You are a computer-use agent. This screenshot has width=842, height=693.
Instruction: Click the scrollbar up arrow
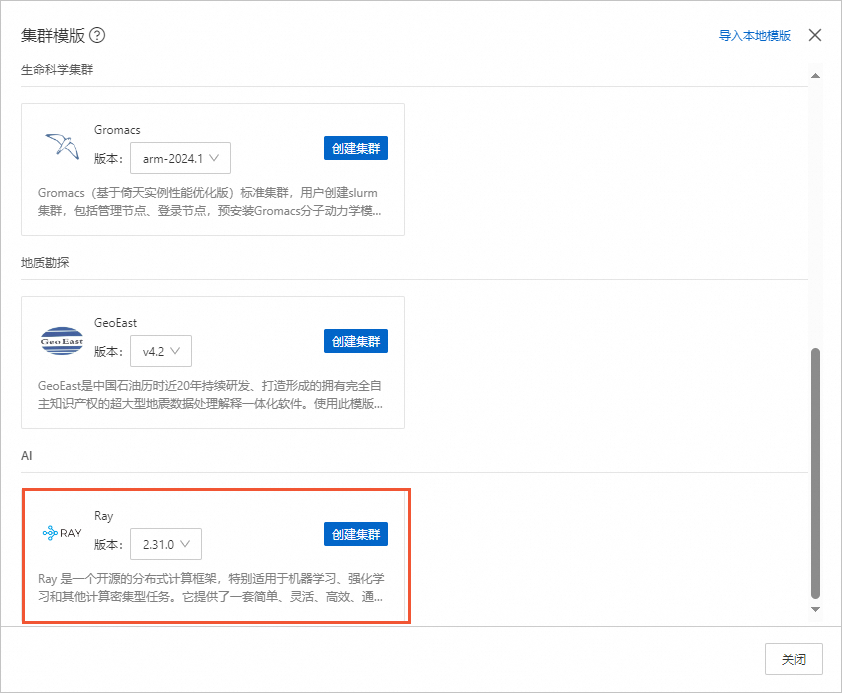(x=815, y=76)
